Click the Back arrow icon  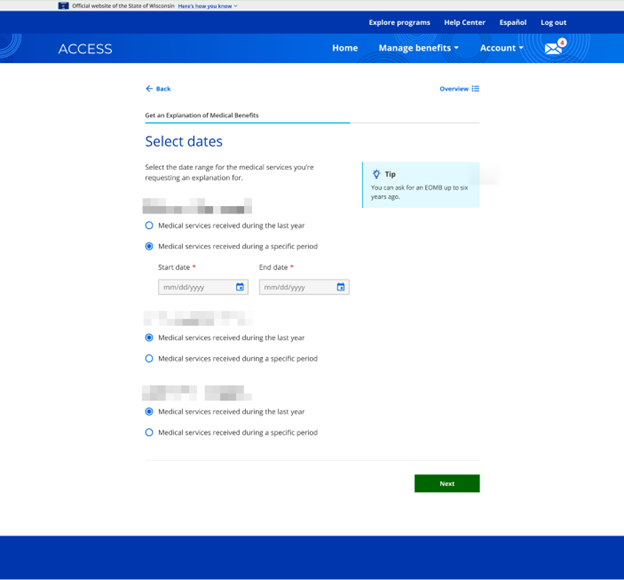coord(149,89)
